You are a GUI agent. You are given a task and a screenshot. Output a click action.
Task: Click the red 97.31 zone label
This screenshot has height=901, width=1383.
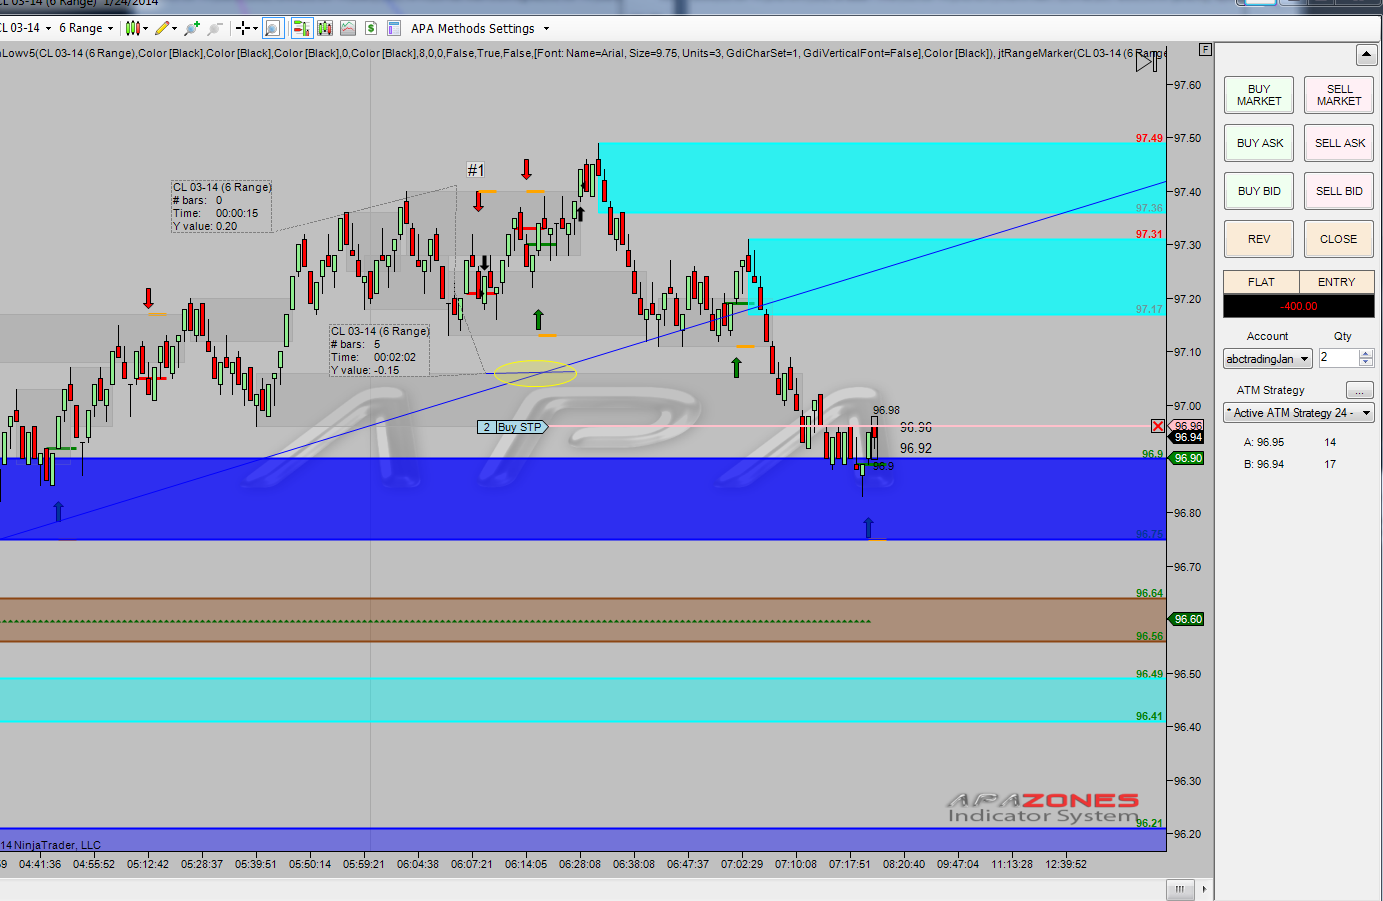tap(1149, 234)
